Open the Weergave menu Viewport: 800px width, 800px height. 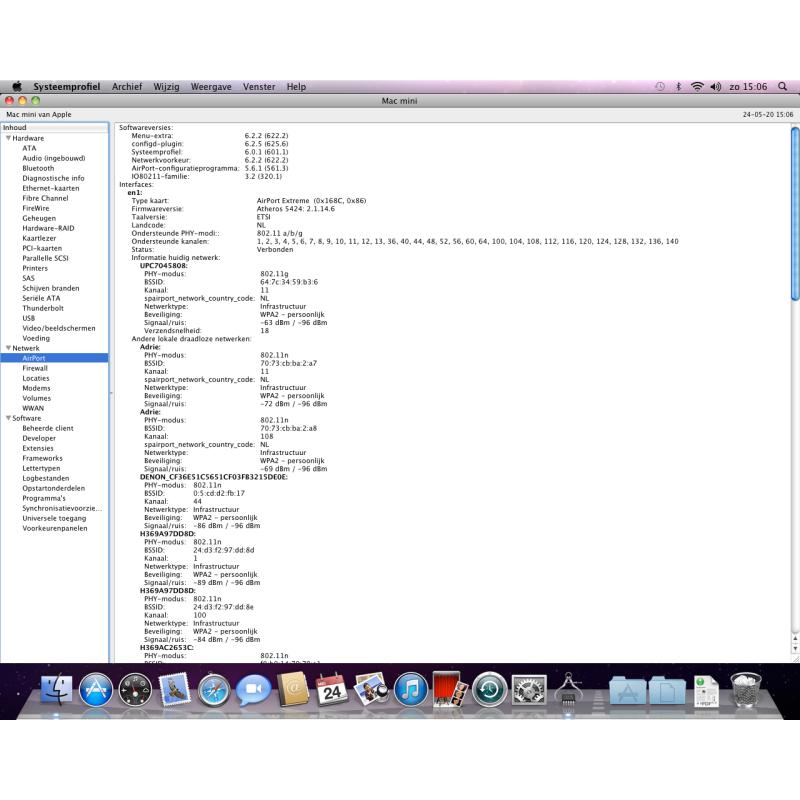coord(211,86)
